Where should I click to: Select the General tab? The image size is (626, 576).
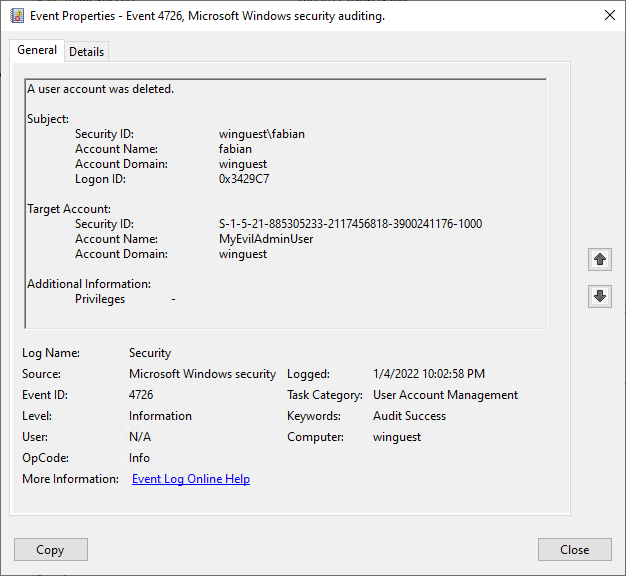coord(37,51)
